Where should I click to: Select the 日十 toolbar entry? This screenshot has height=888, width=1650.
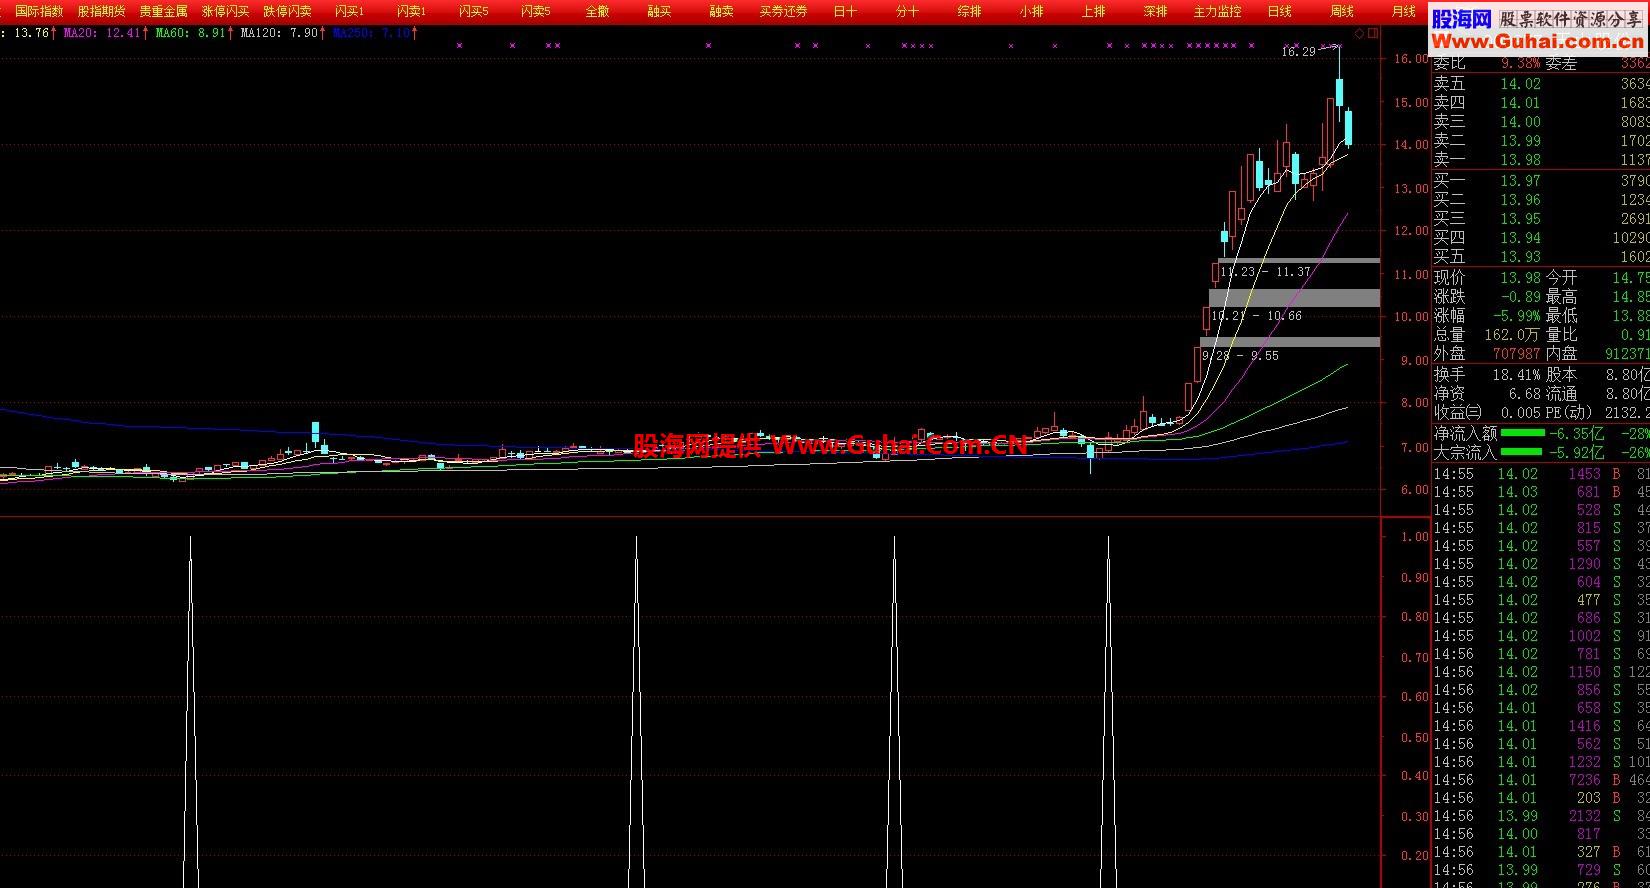pyautogui.click(x=845, y=11)
